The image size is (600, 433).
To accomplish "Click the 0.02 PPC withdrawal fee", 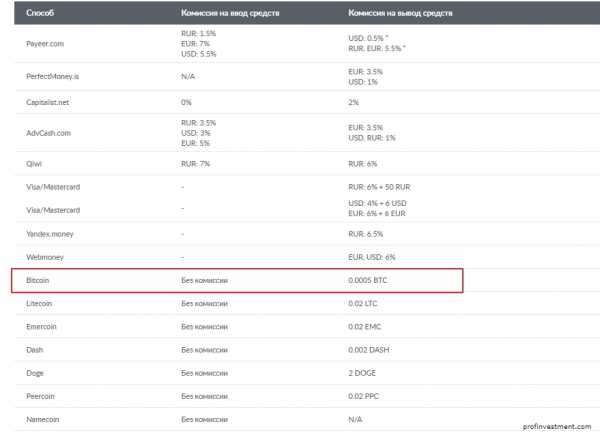I will click(363, 396).
